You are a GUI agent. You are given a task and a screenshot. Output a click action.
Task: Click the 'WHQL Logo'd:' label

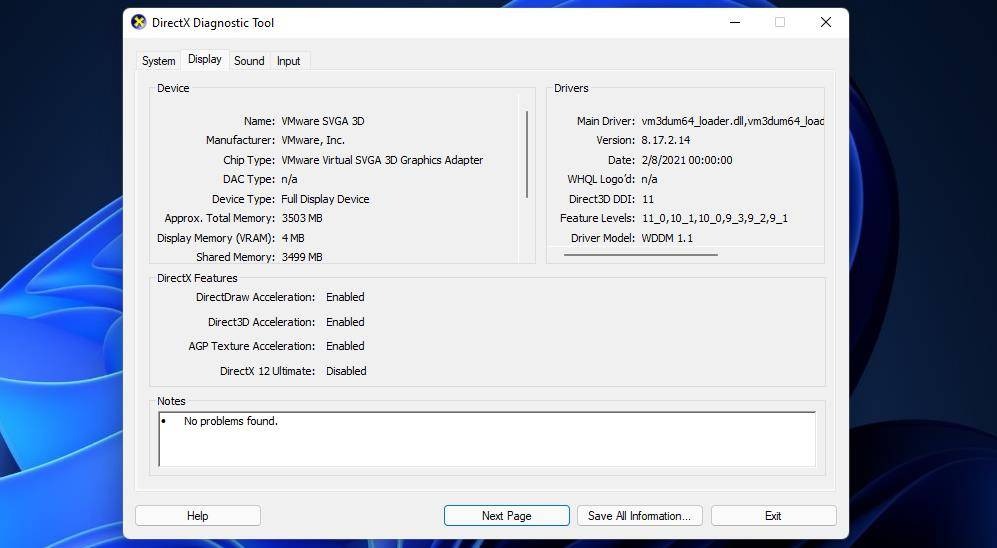tap(601, 179)
